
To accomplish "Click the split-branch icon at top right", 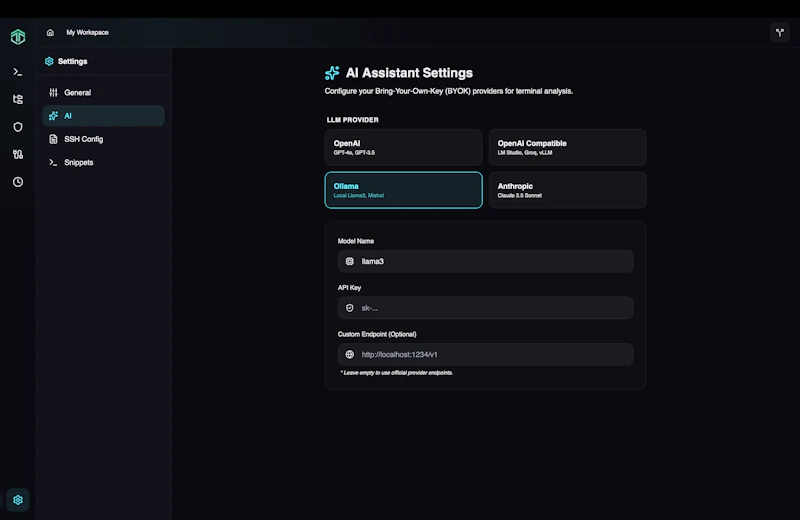I will 779,33.
